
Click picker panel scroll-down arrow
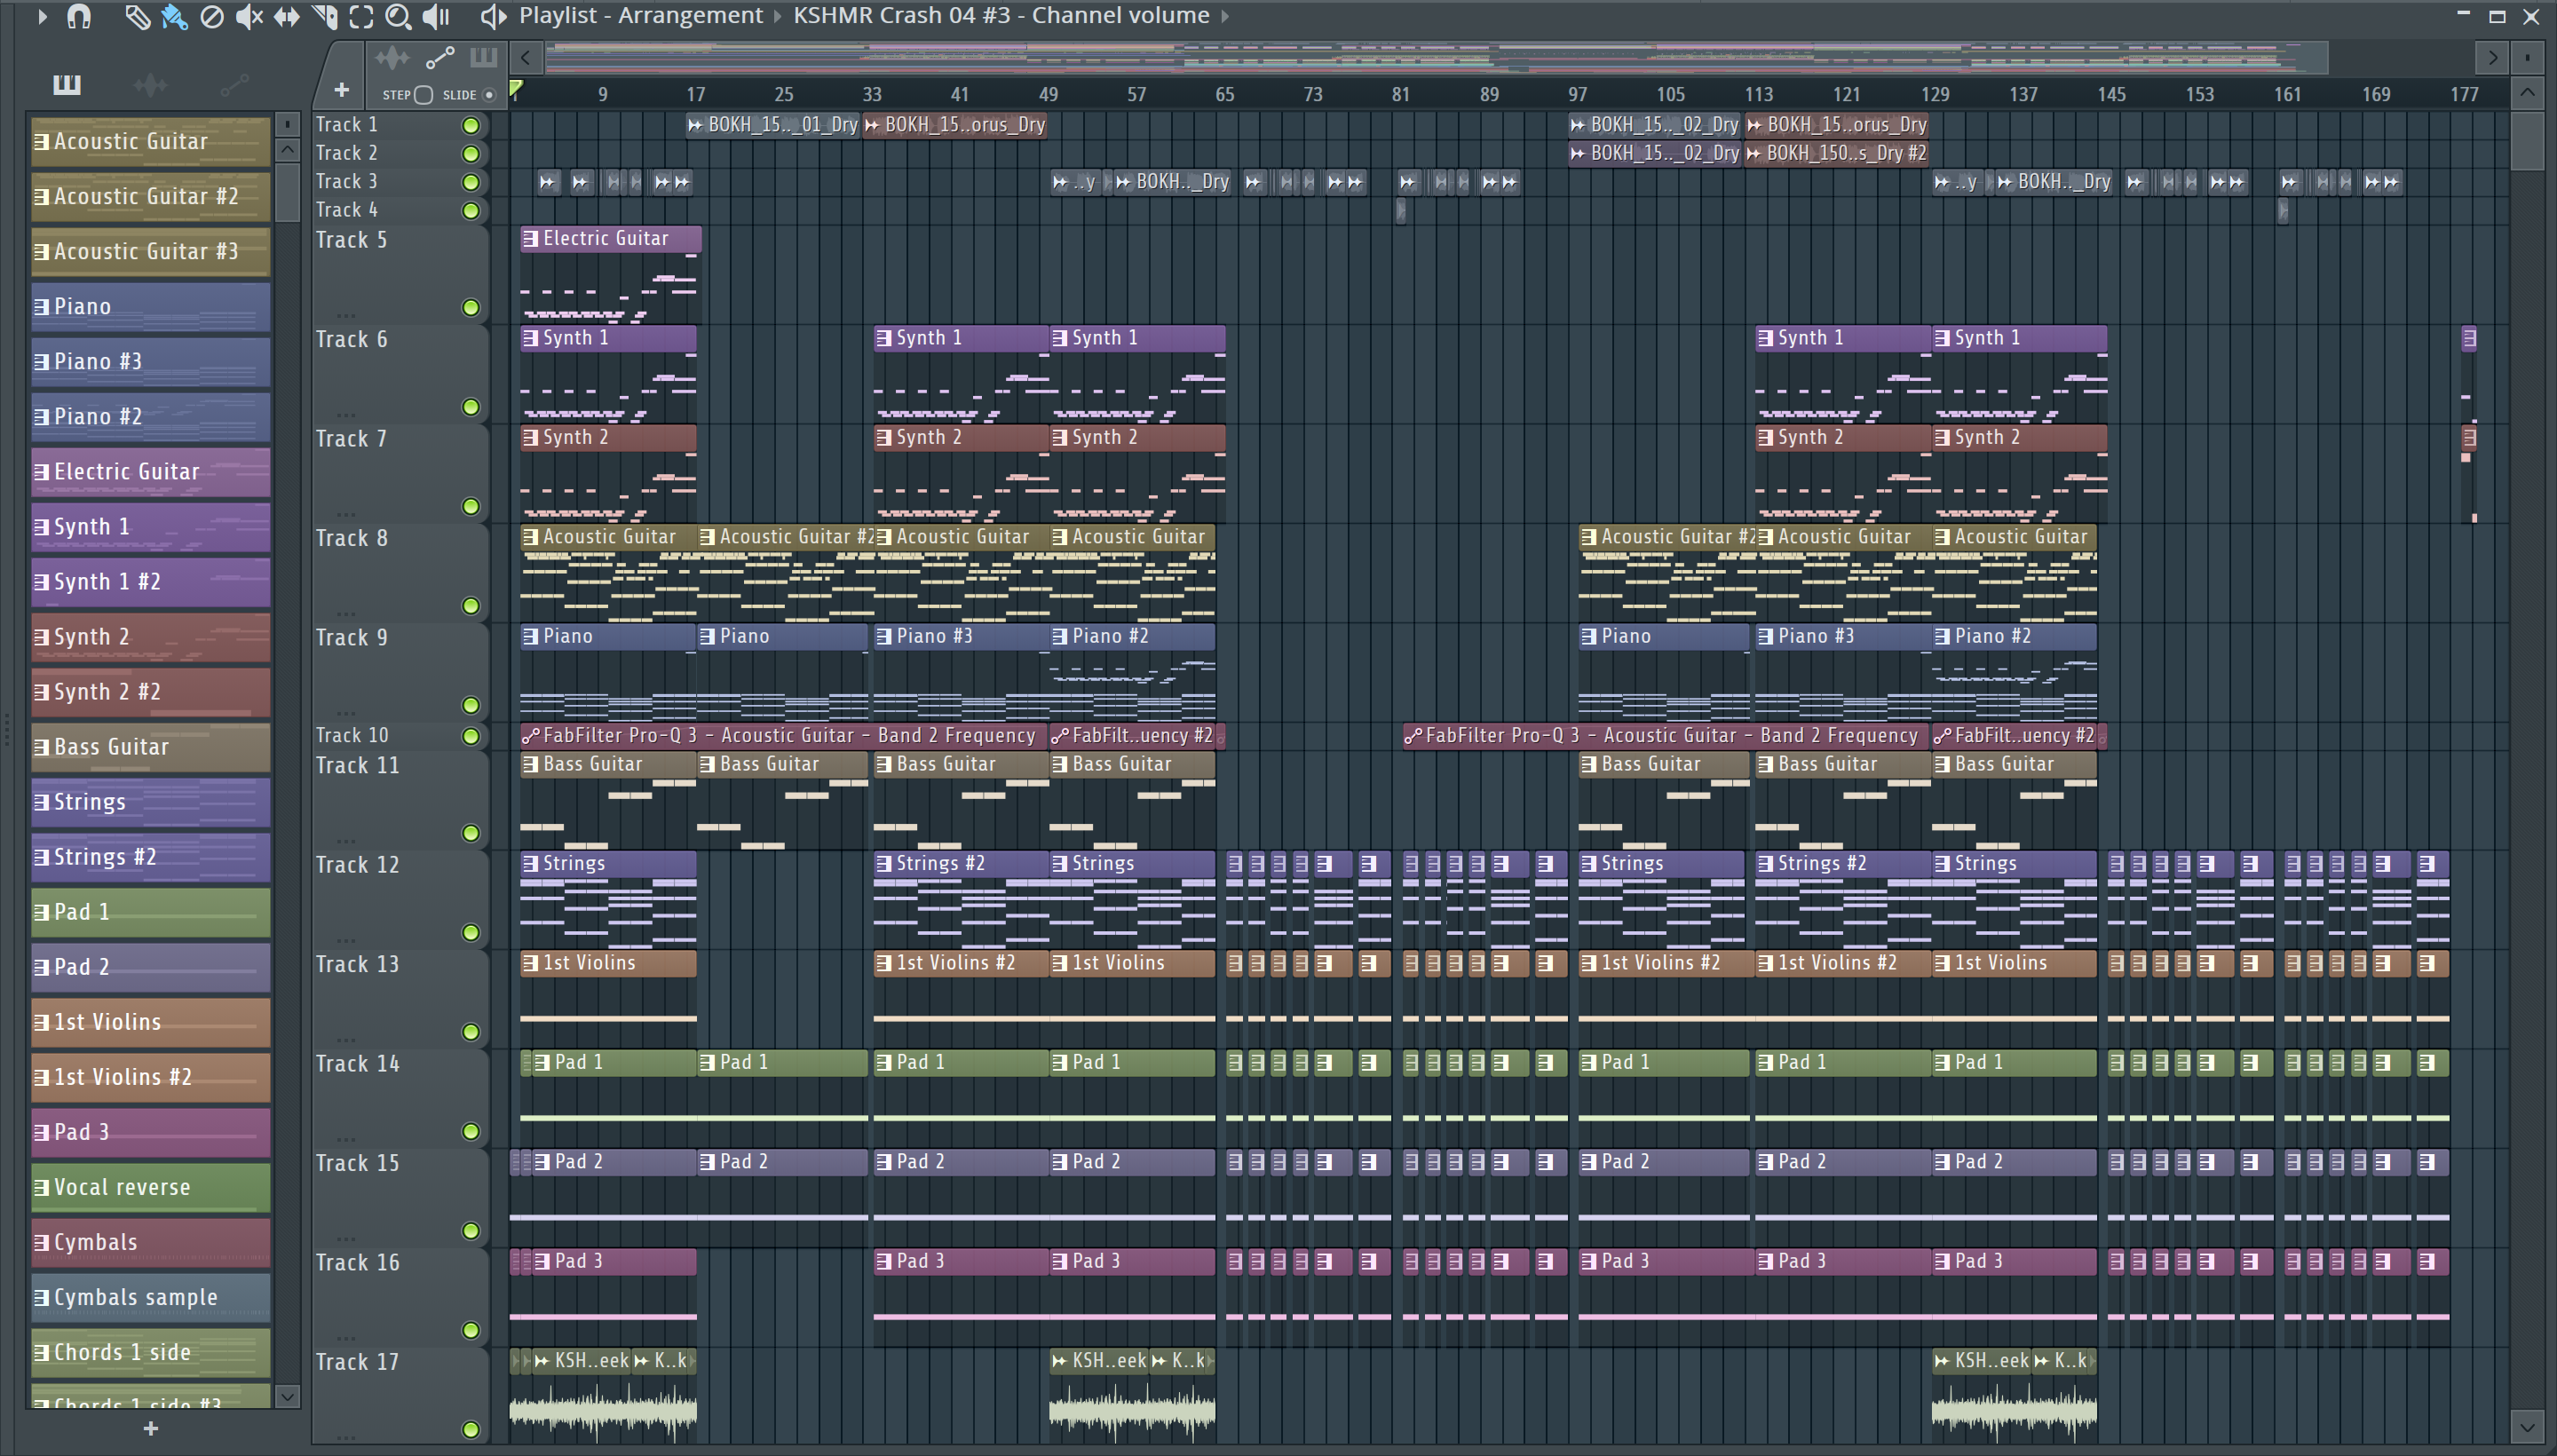pyautogui.click(x=287, y=1396)
